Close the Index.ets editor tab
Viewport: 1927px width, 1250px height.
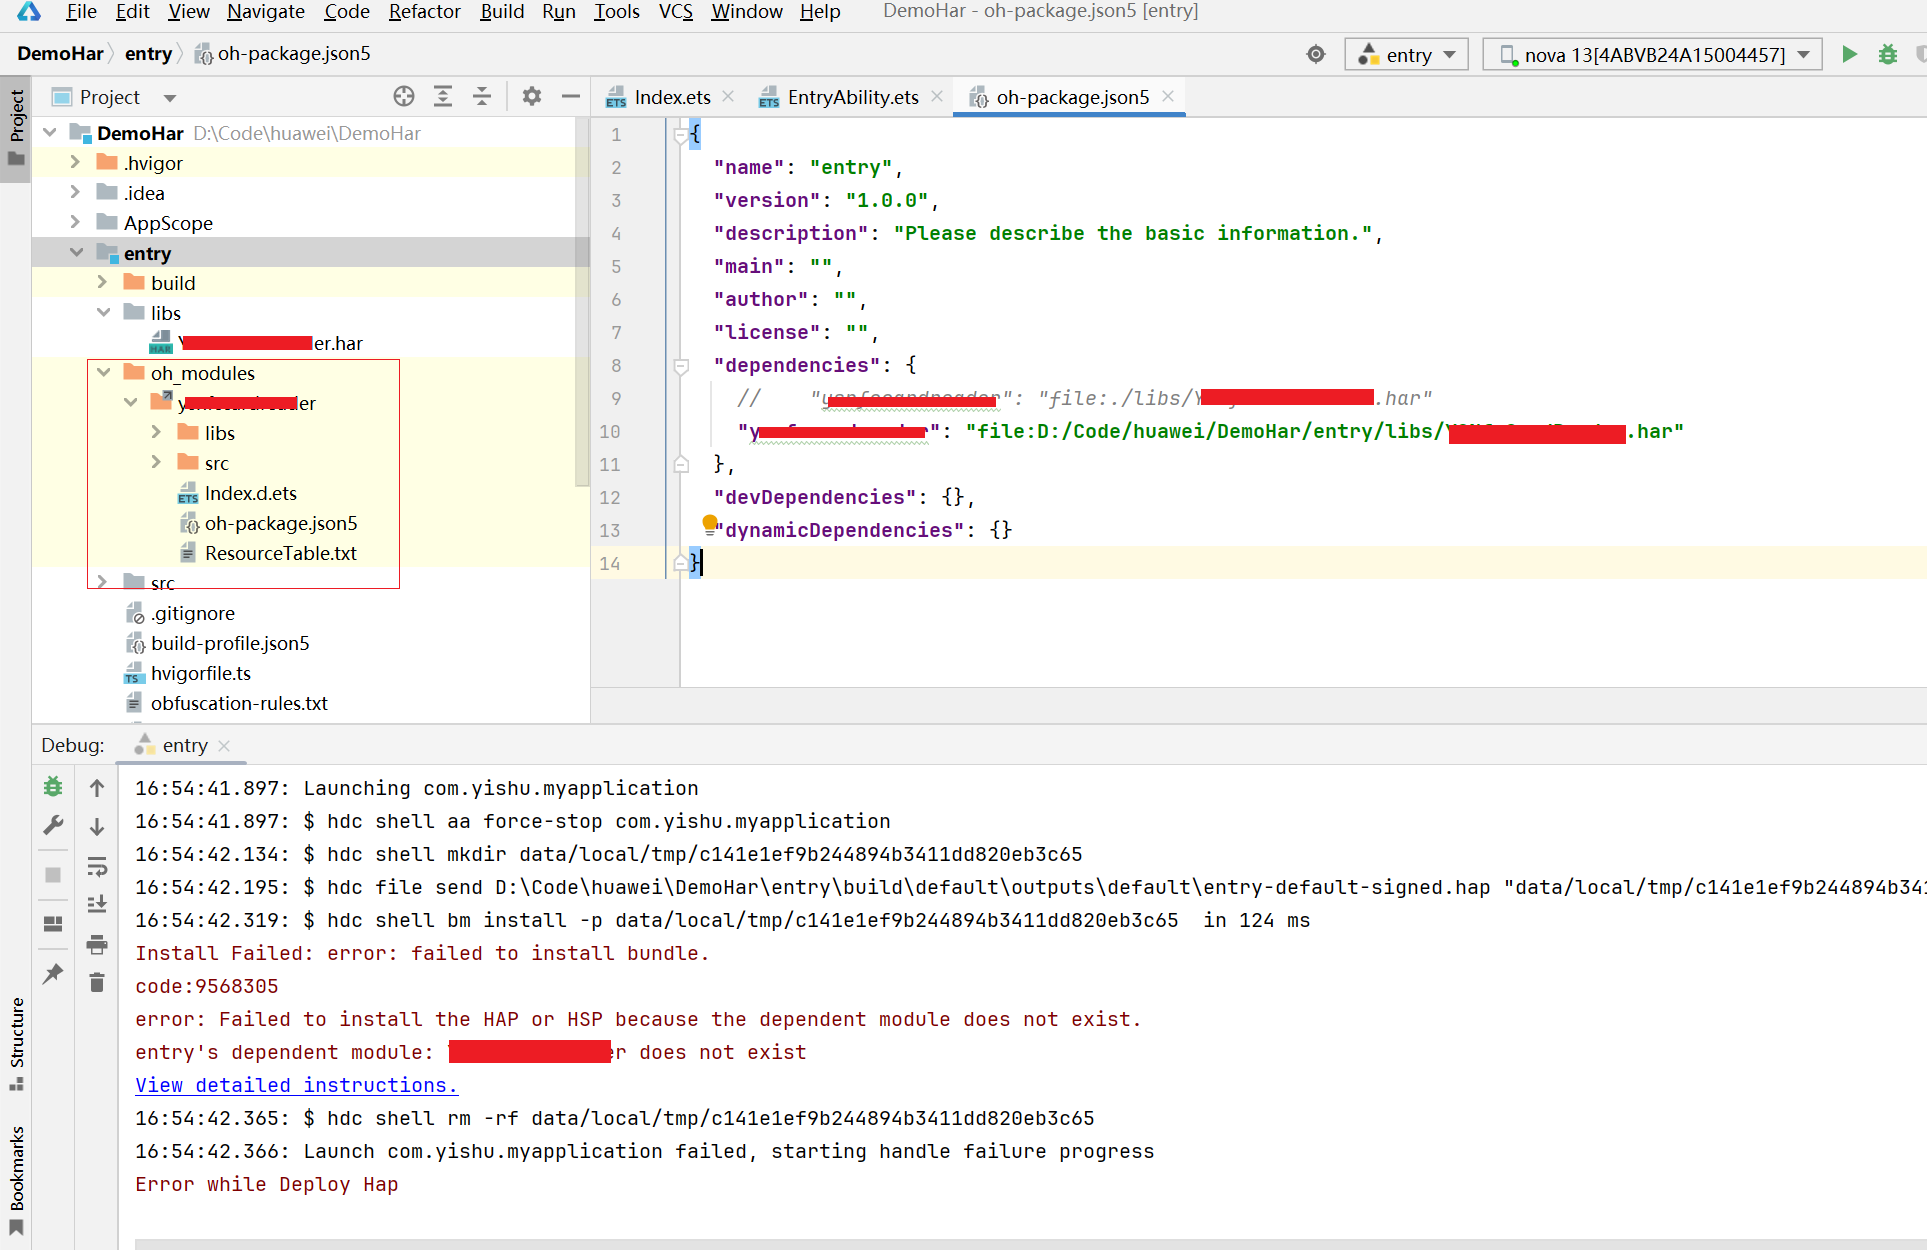(728, 96)
